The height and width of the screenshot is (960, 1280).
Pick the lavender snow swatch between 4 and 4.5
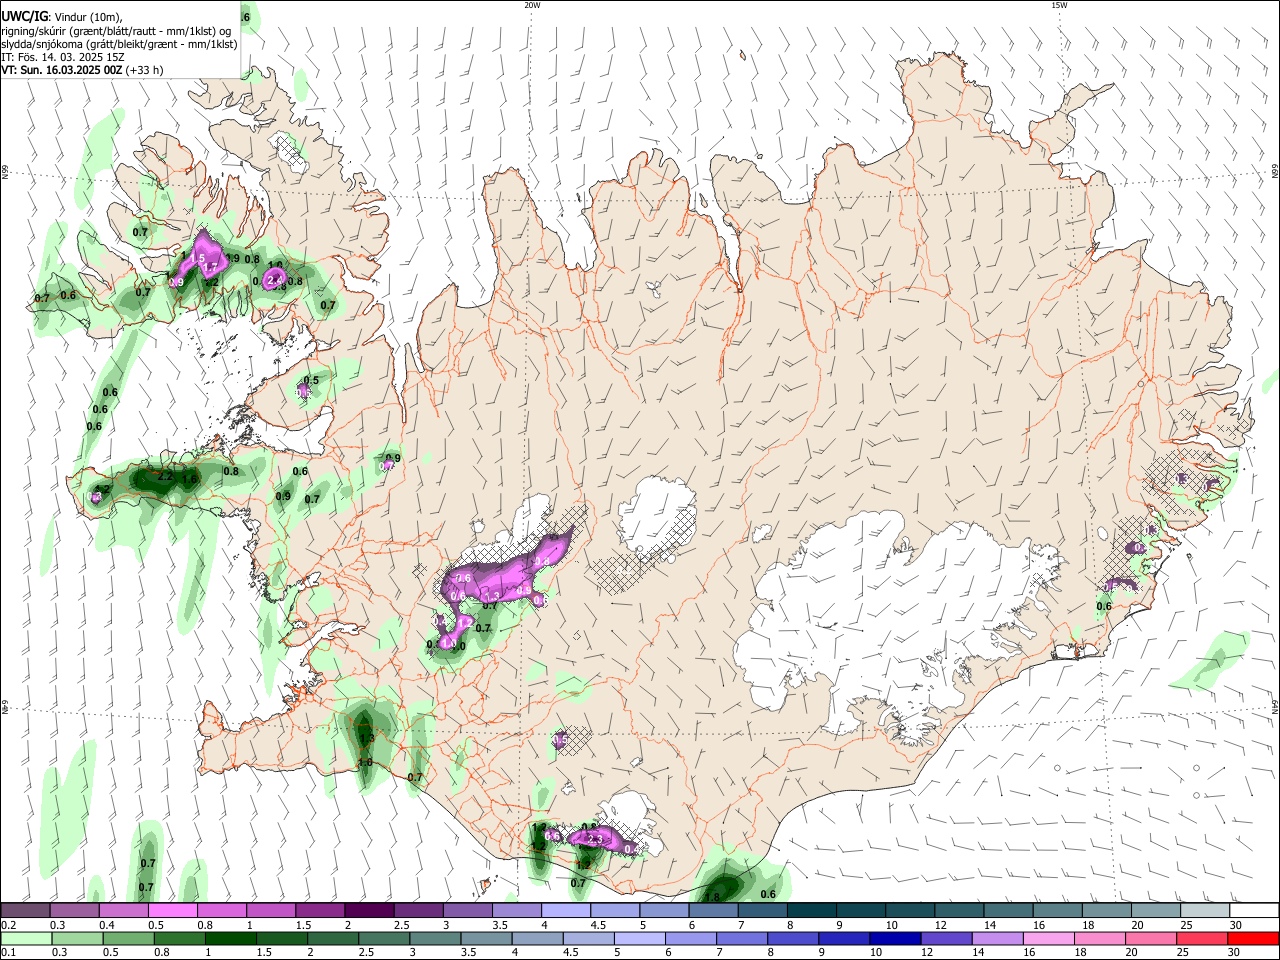(x=564, y=911)
